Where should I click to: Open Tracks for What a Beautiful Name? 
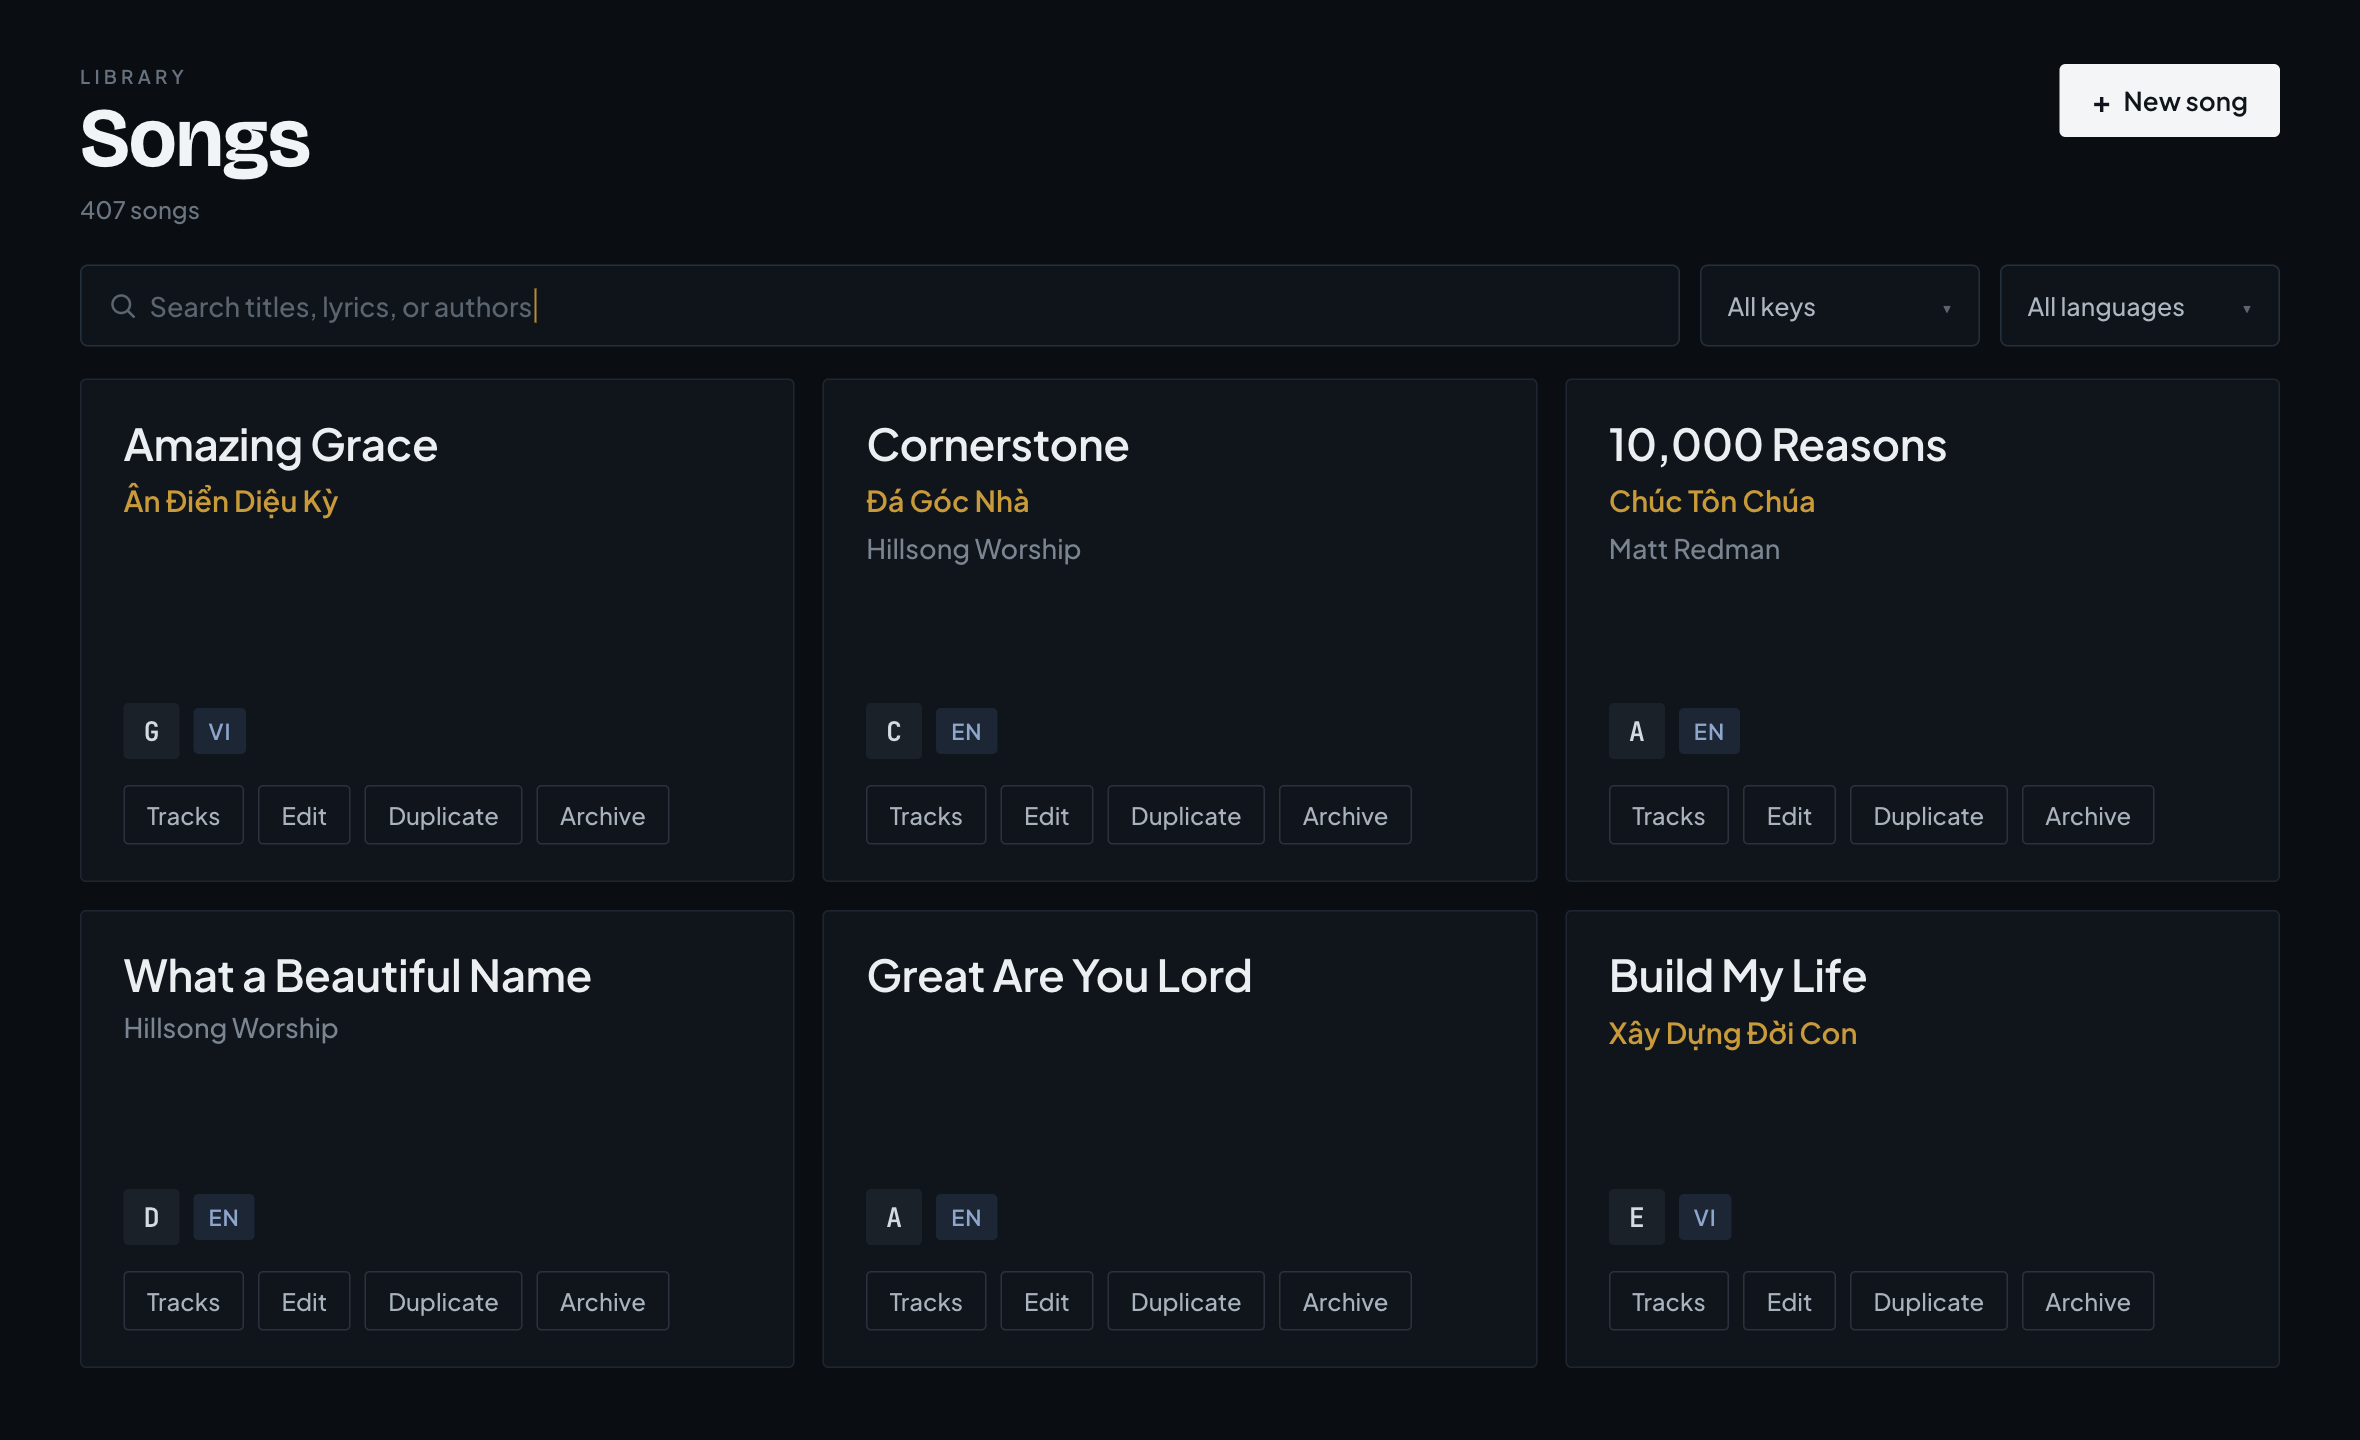tap(183, 1301)
